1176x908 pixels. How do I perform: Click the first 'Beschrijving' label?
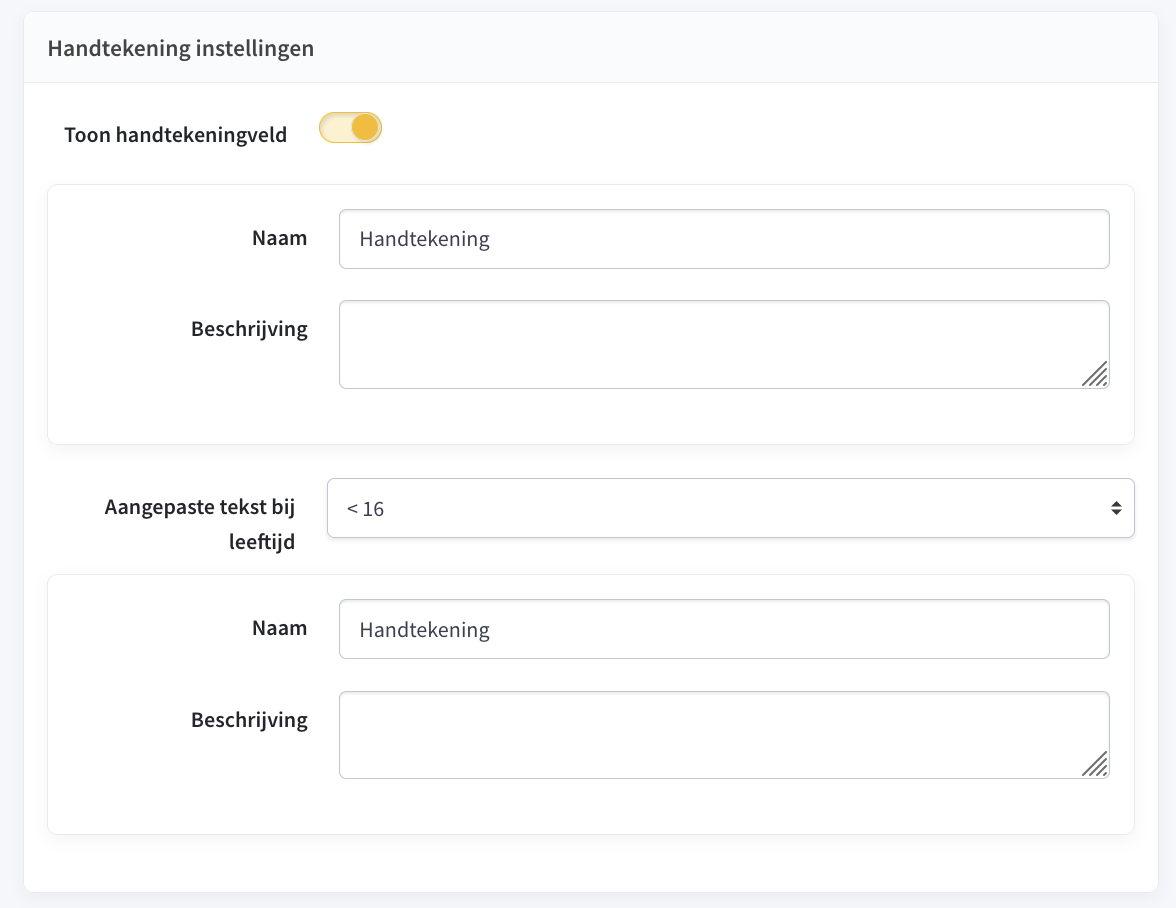[x=249, y=329]
